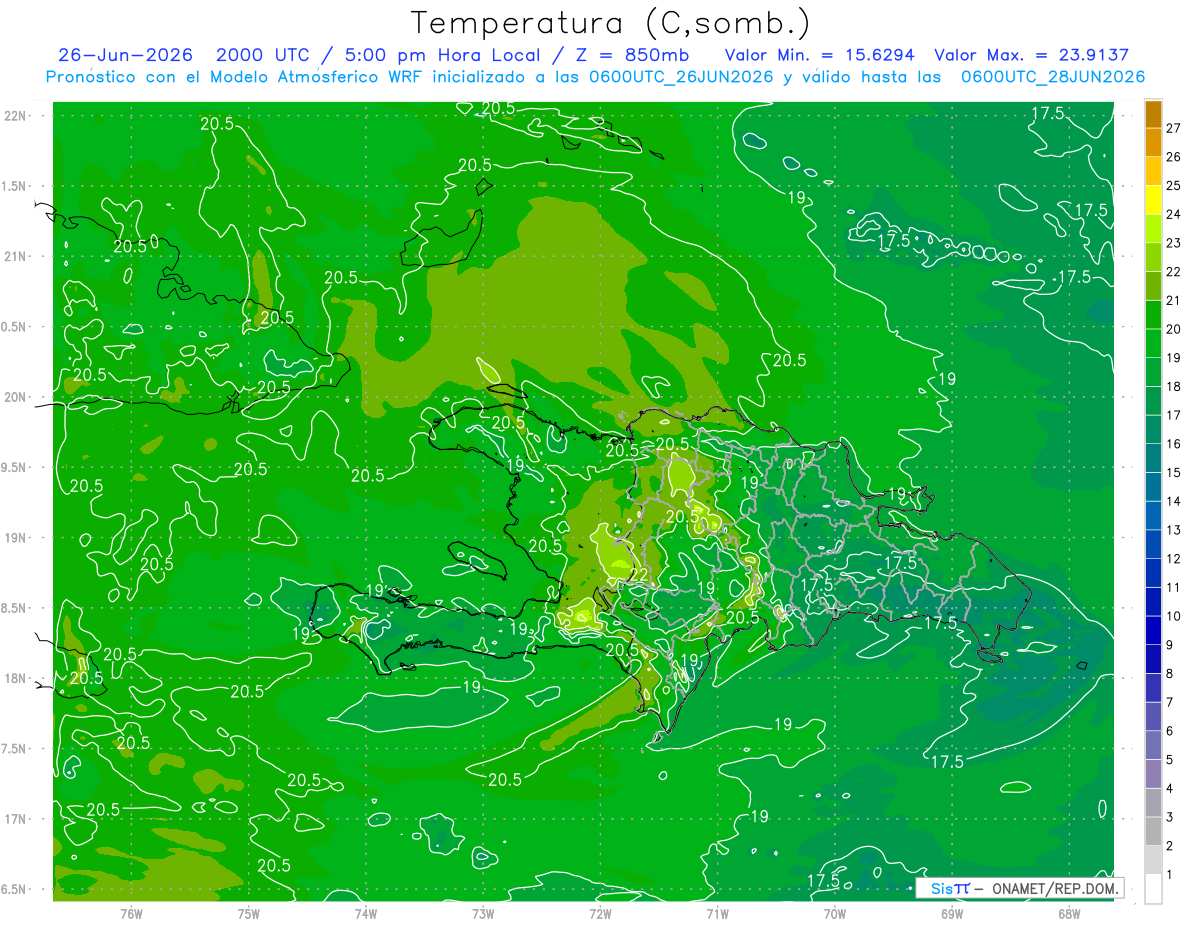Click the legend label "6"
The width and height of the screenshot is (1200, 927).
[1169, 731]
